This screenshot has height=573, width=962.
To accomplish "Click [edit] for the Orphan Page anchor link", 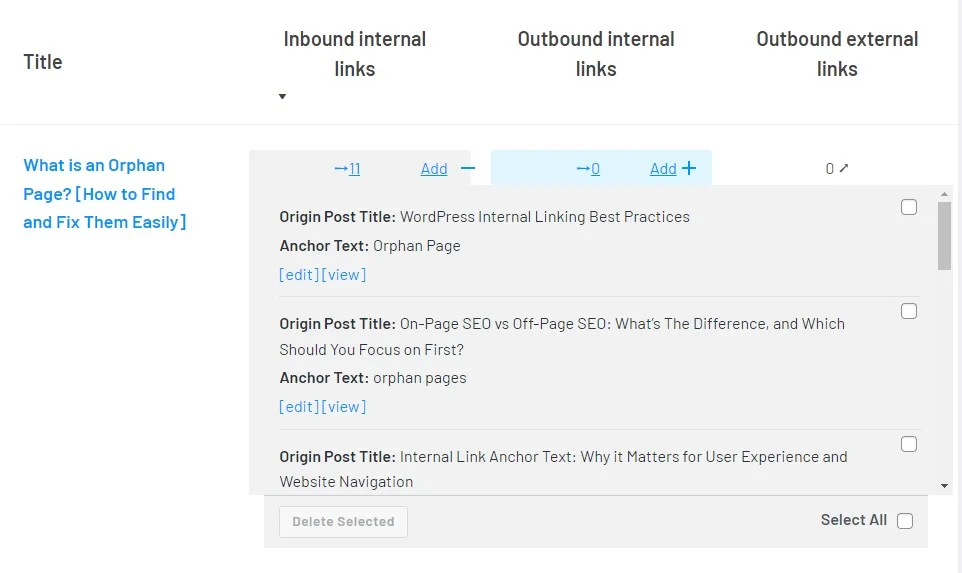I will [299, 275].
